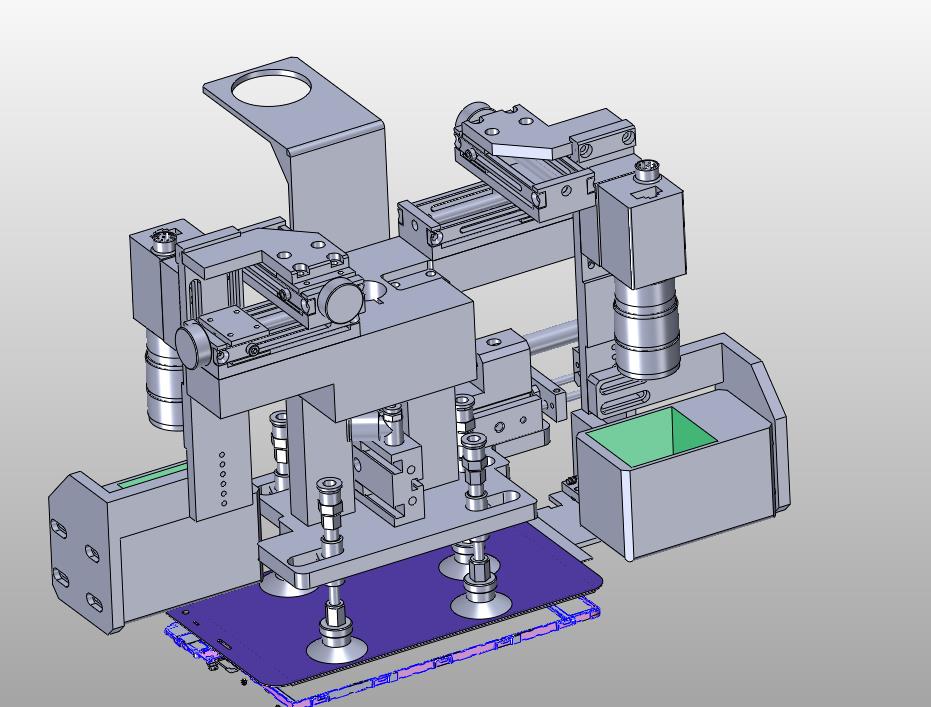Select the left end plate with slotted holes
Viewport: 931px width, 707px height.
80,552
